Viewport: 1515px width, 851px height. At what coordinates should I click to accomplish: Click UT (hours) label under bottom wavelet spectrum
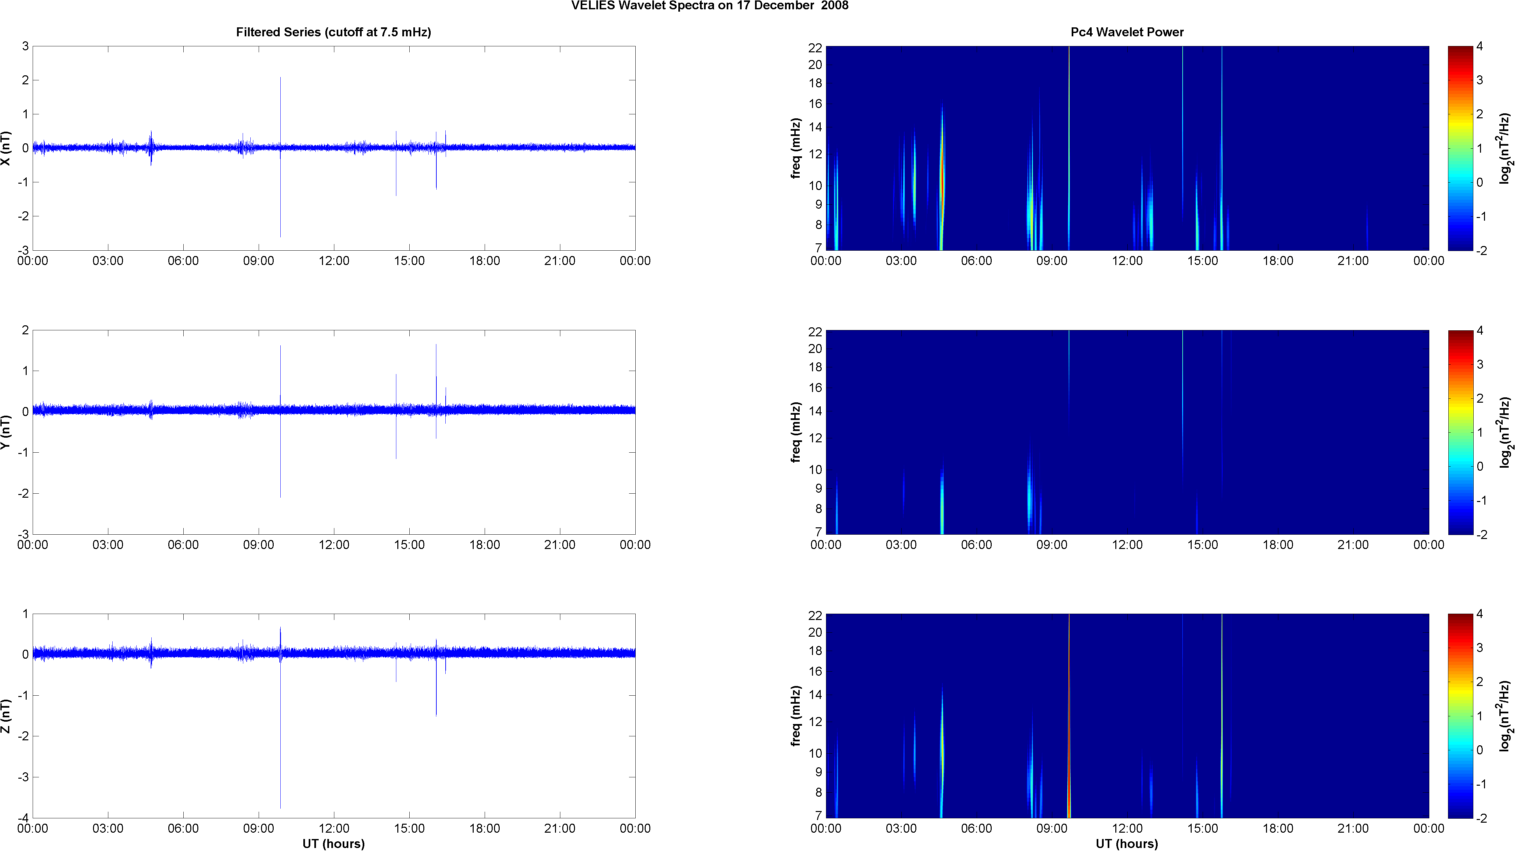coord(1126,844)
